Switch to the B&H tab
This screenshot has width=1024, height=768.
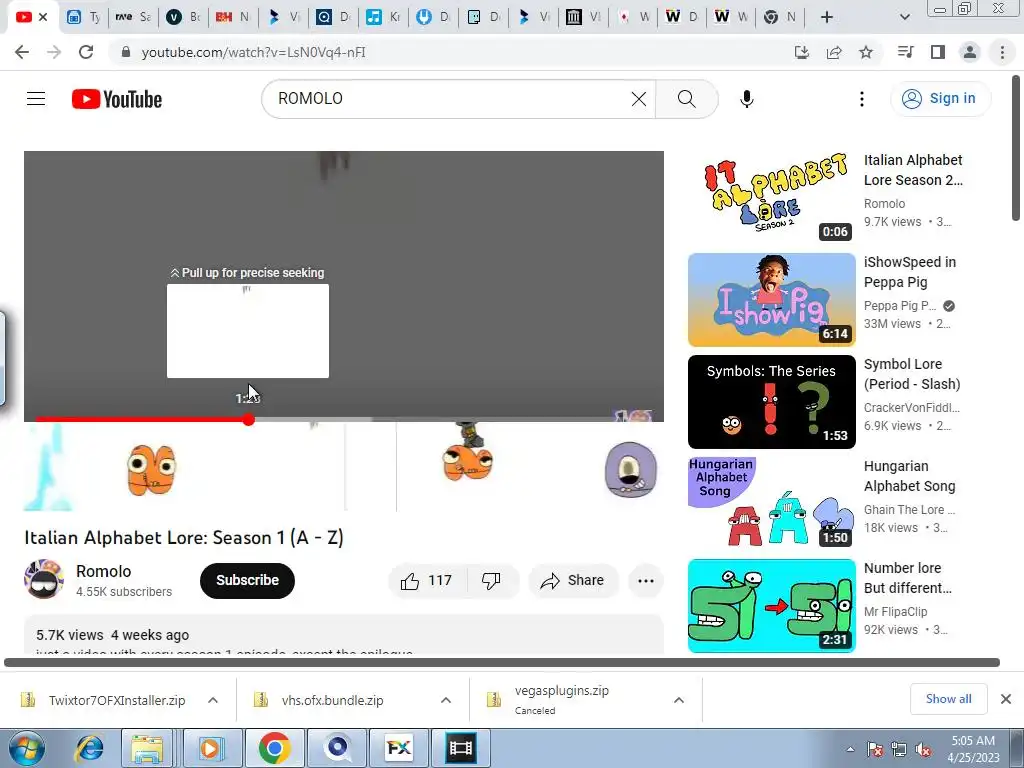click(232, 17)
